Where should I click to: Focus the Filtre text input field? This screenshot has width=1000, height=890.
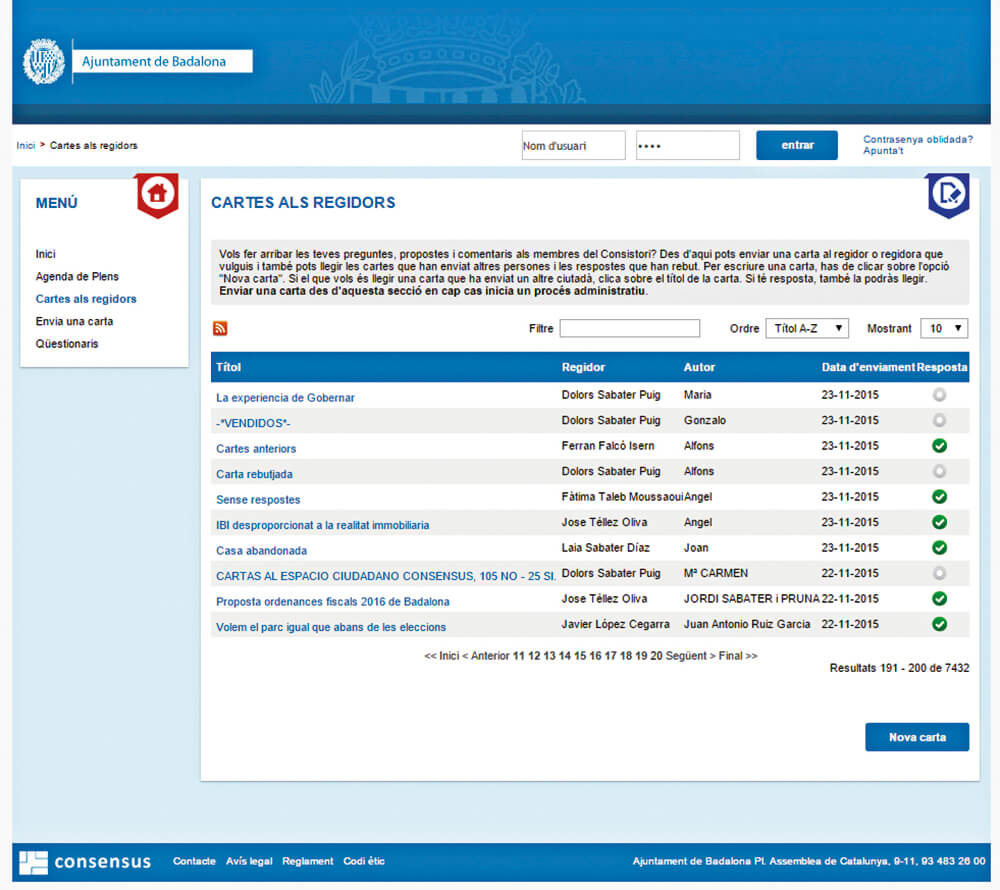pos(629,328)
